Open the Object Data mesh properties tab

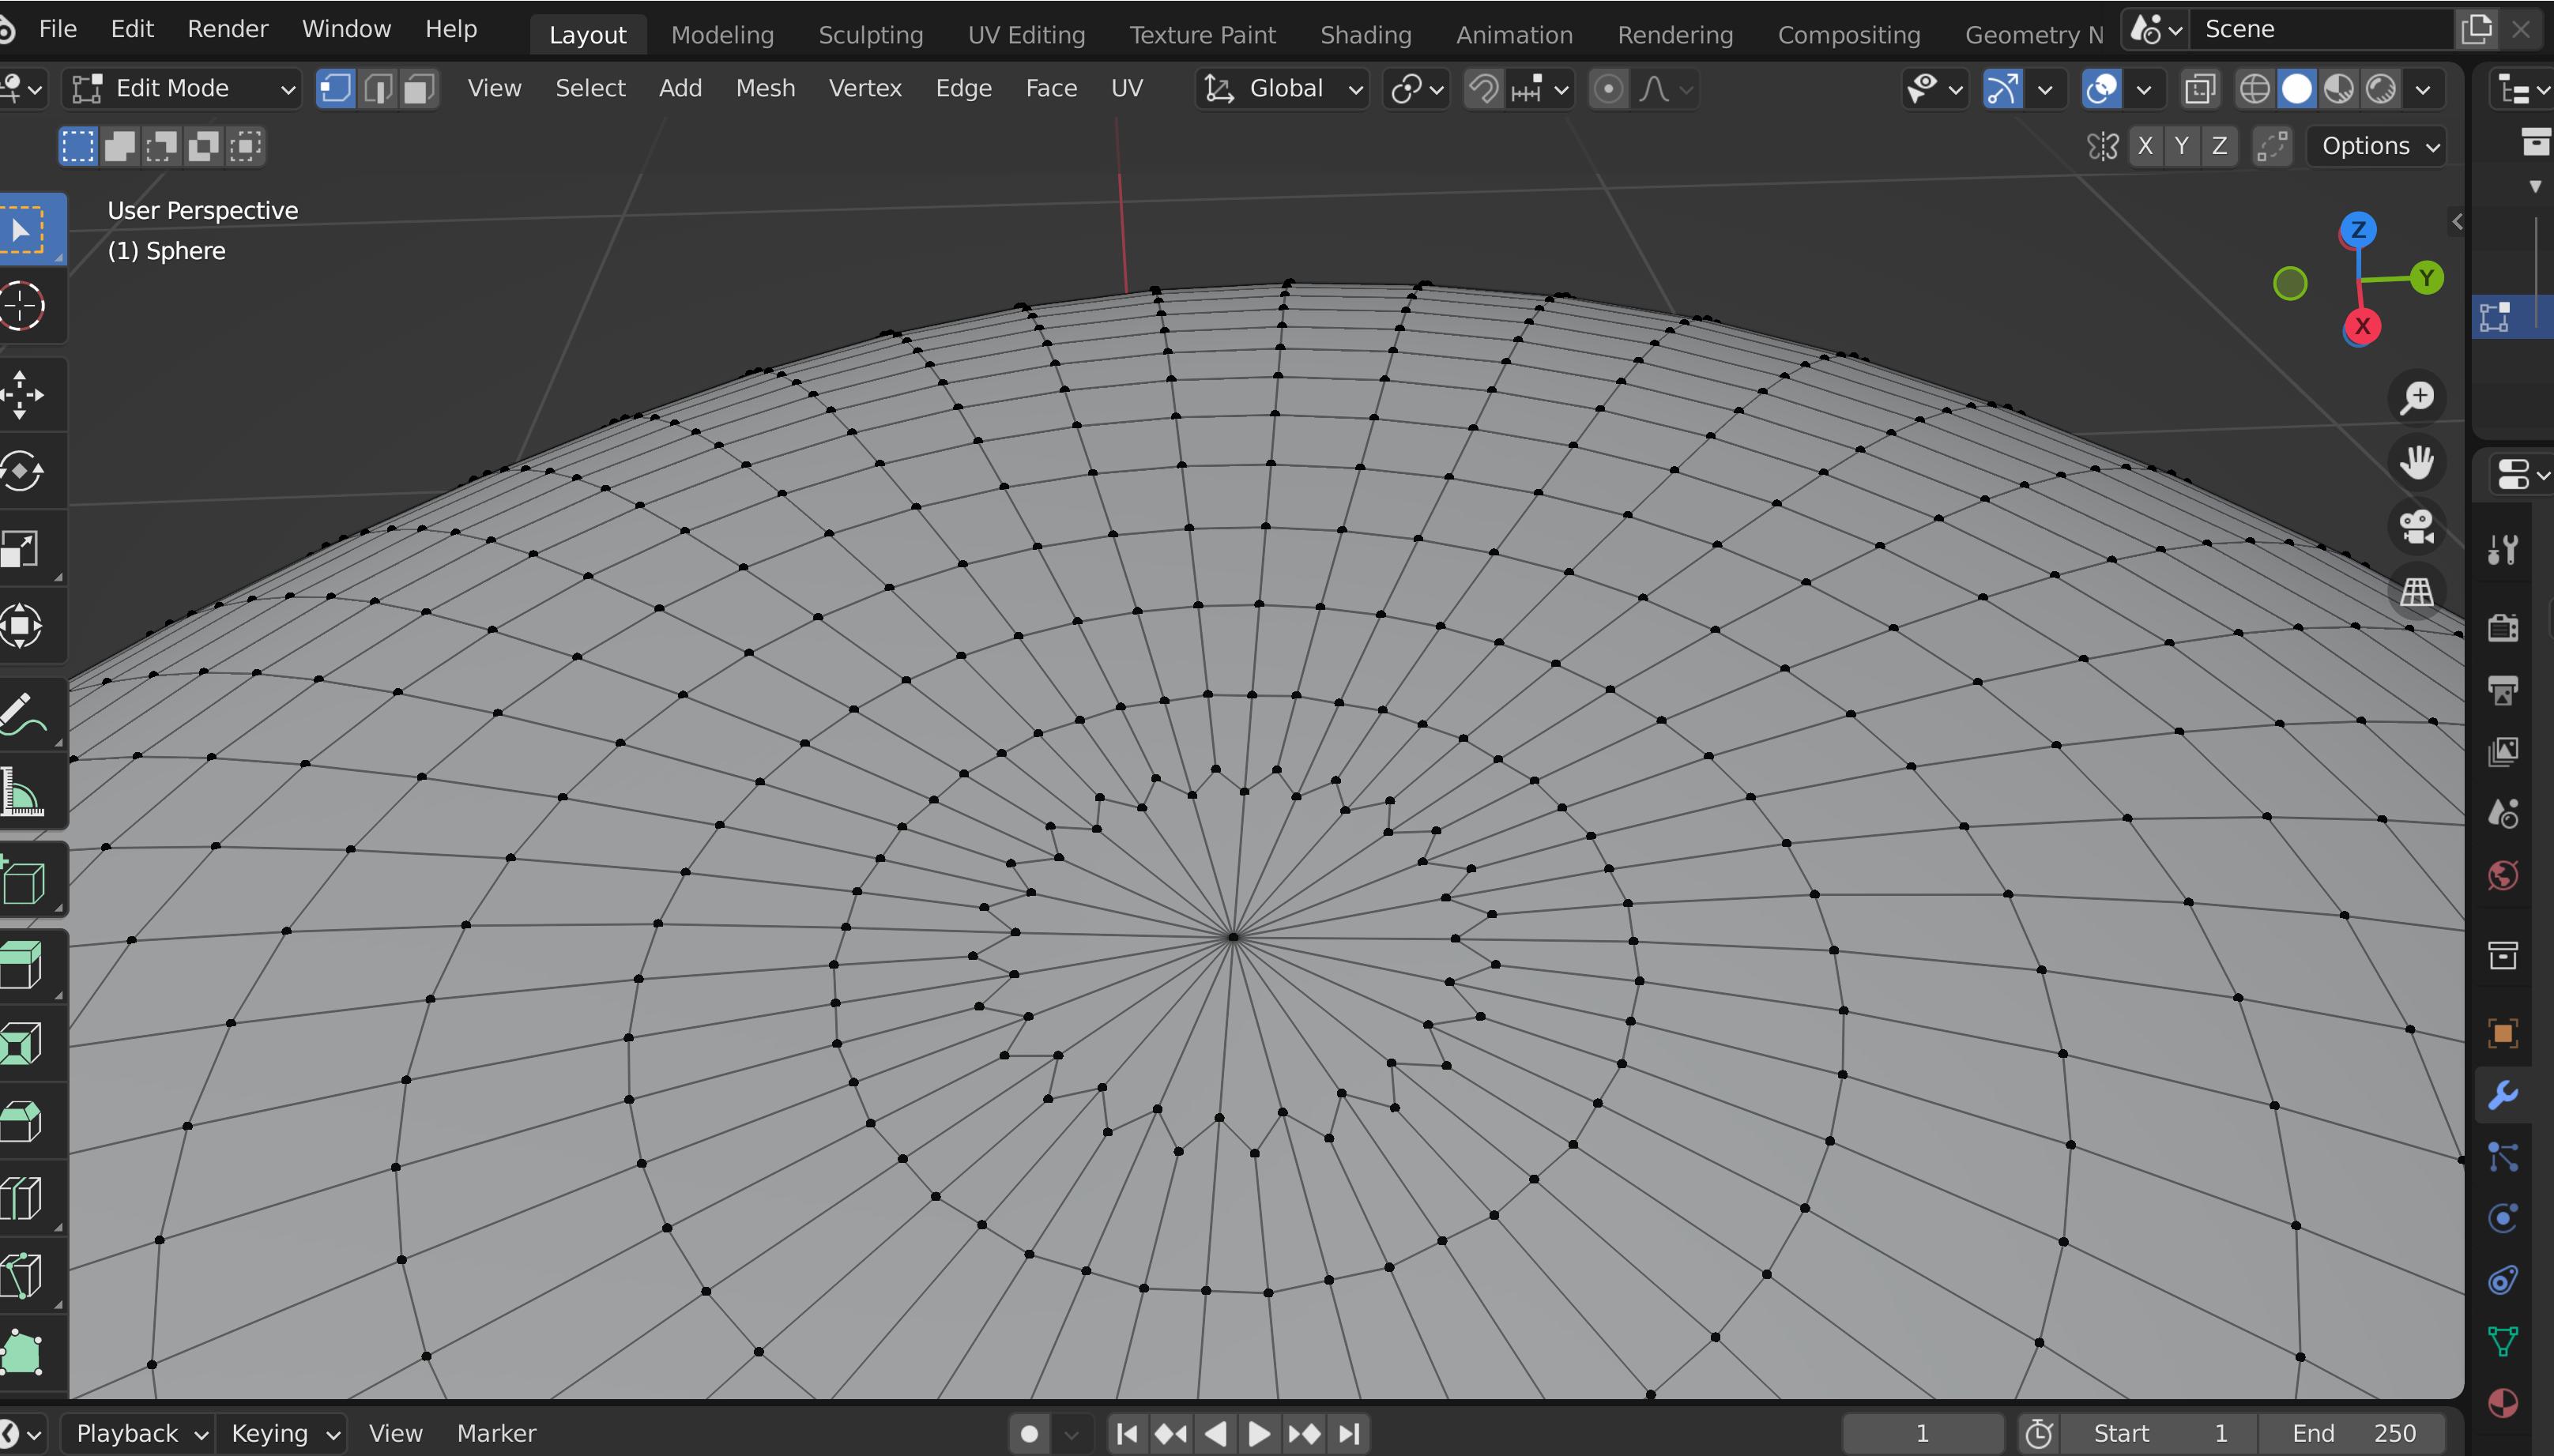pyautogui.click(x=2503, y=1340)
